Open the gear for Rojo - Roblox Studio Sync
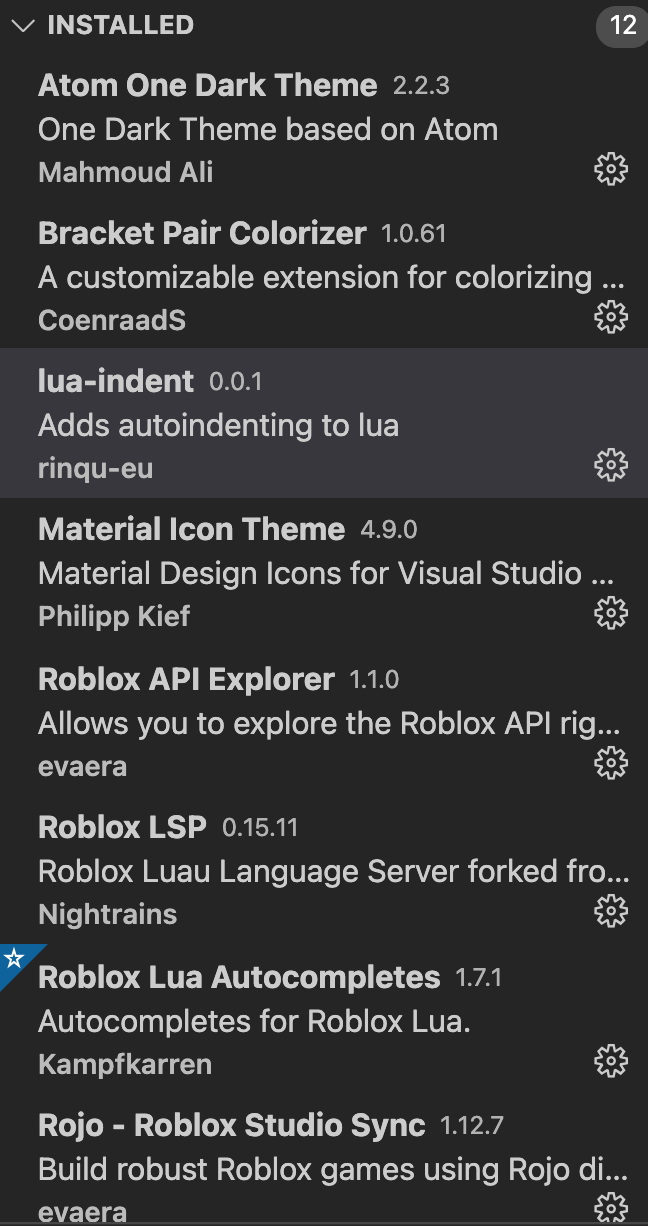Viewport: 648px width, 1226px height. [x=611, y=1208]
